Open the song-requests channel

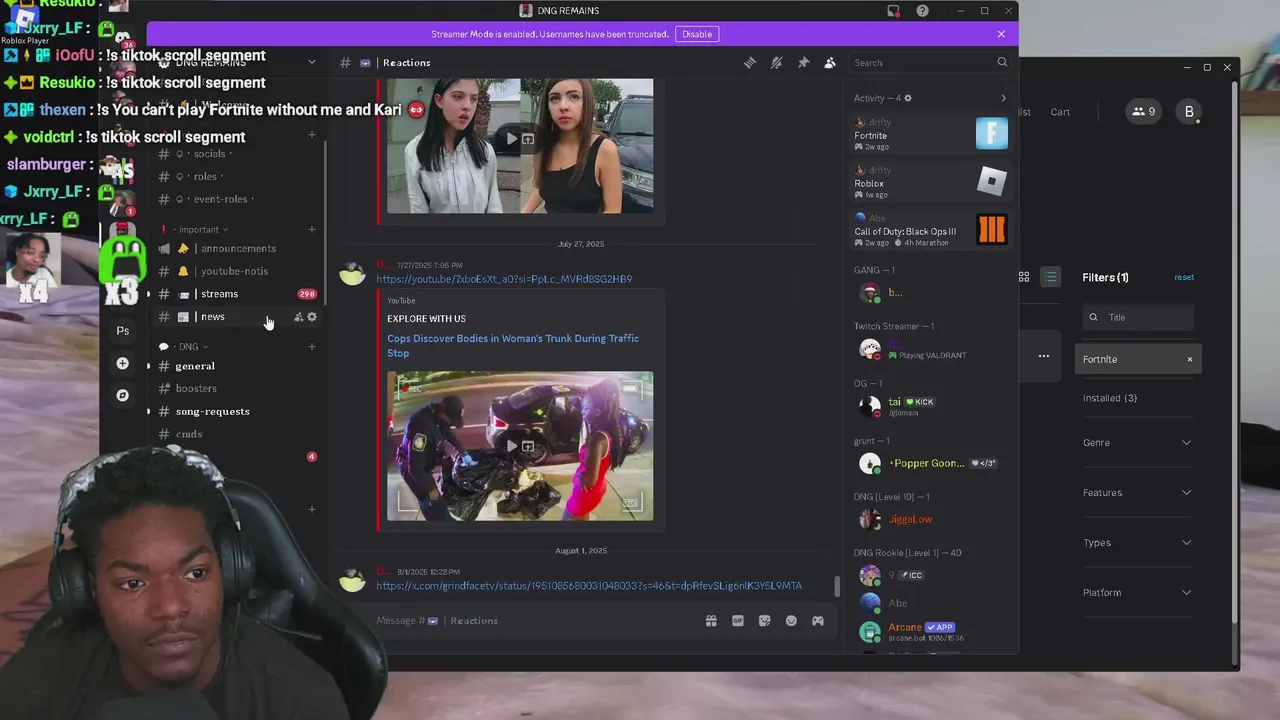(x=213, y=411)
